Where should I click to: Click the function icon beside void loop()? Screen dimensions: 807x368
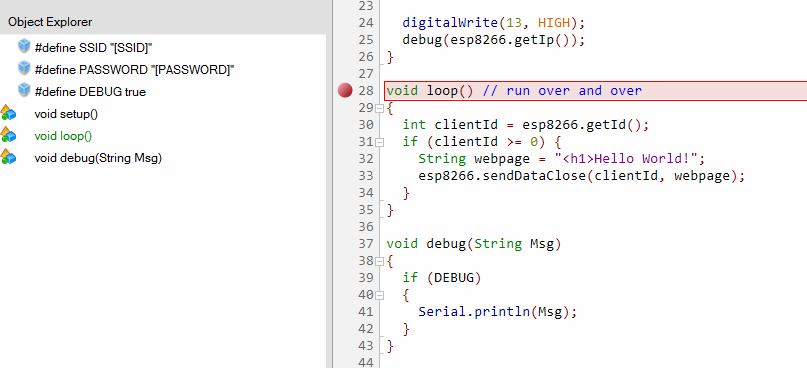(x=8, y=135)
